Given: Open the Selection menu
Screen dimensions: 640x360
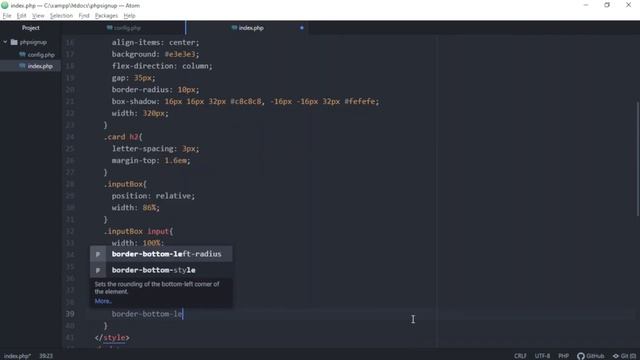Looking at the screenshot, I should coord(61,16).
